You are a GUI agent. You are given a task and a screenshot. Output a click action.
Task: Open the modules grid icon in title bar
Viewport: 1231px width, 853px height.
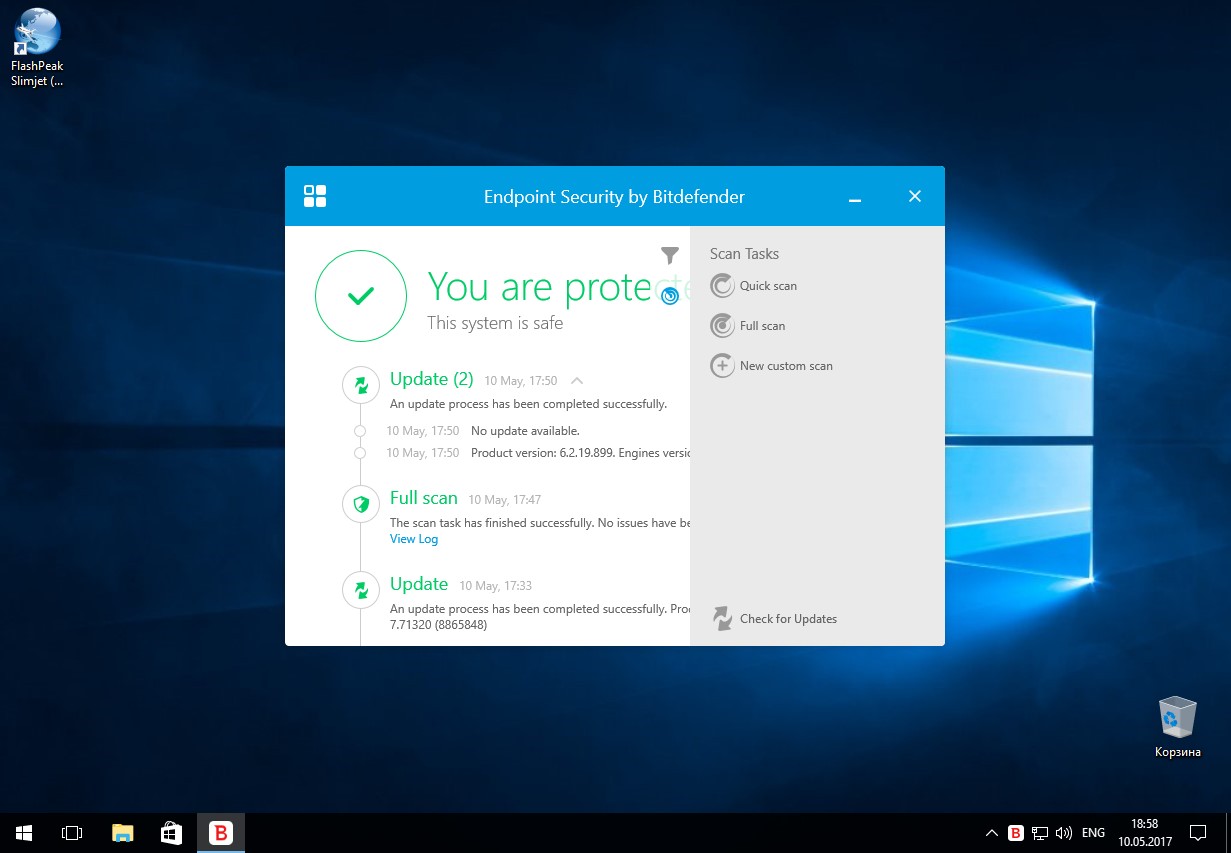tap(315, 196)
